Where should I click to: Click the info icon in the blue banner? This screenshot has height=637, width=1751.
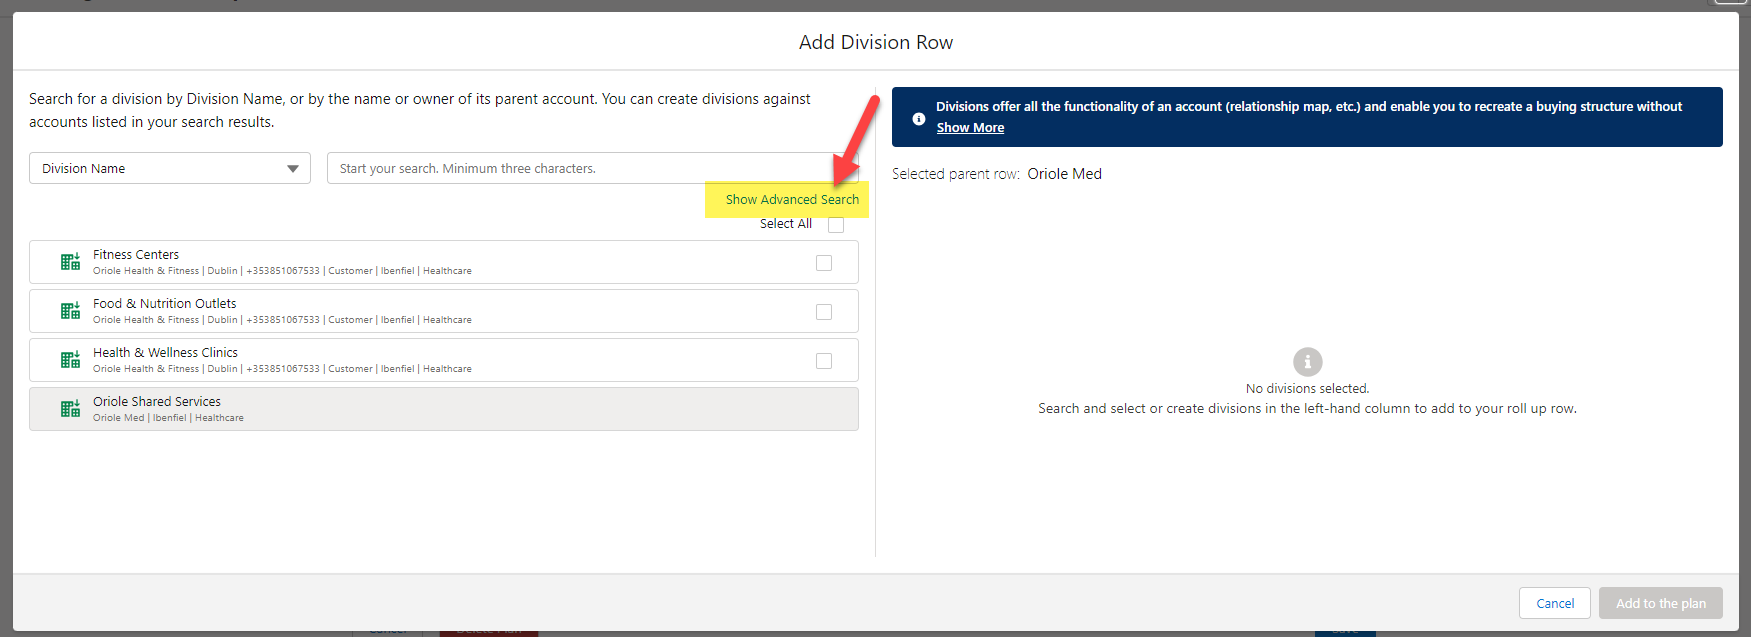pos(918,118)
